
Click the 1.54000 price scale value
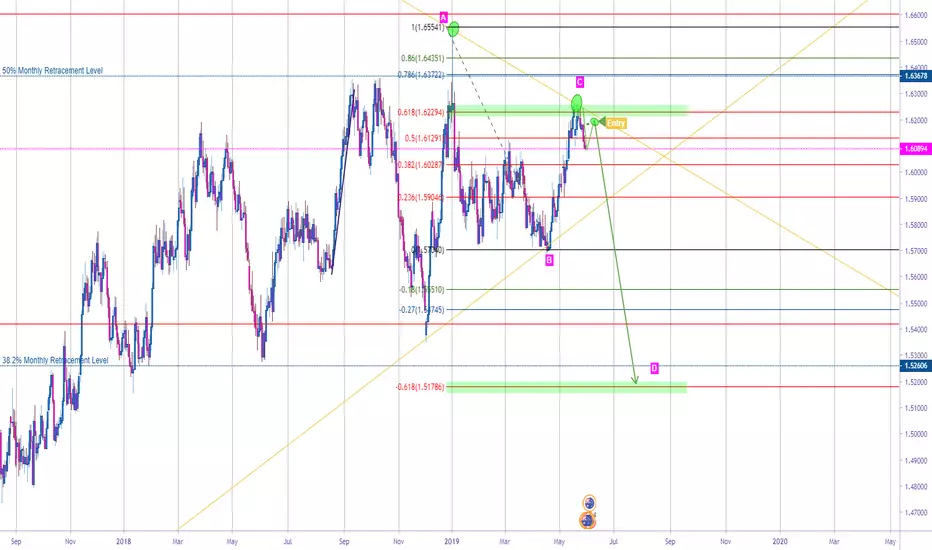tap(916, 329)
